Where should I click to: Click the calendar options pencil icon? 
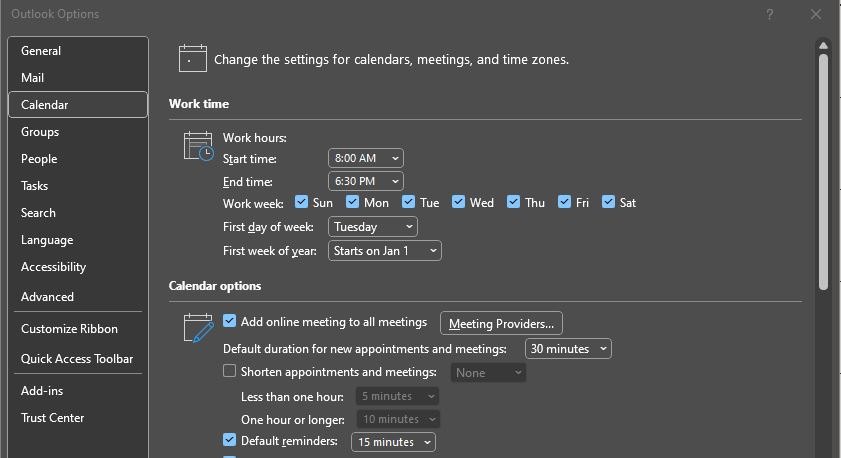pos(198,328)
